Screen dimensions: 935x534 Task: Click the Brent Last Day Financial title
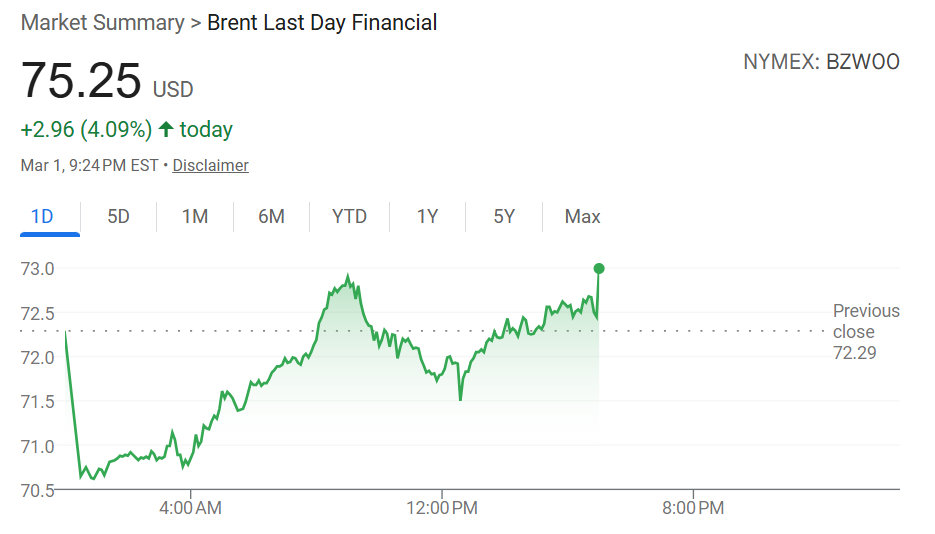click(322, 23)
